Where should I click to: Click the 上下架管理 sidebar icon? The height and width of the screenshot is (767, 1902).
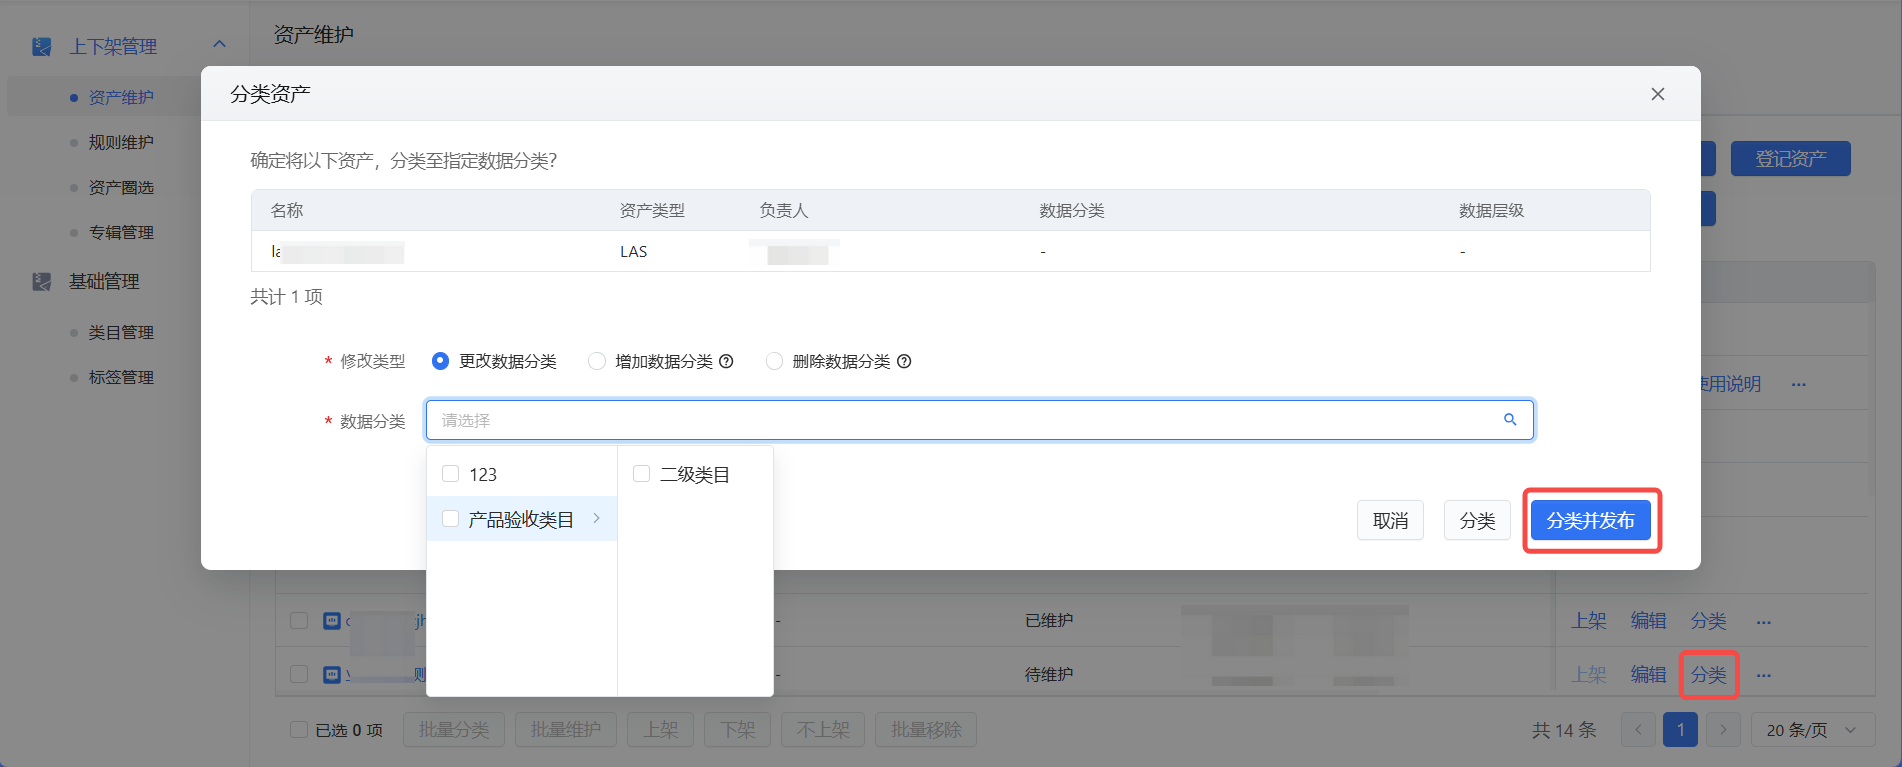pos(42,47)
